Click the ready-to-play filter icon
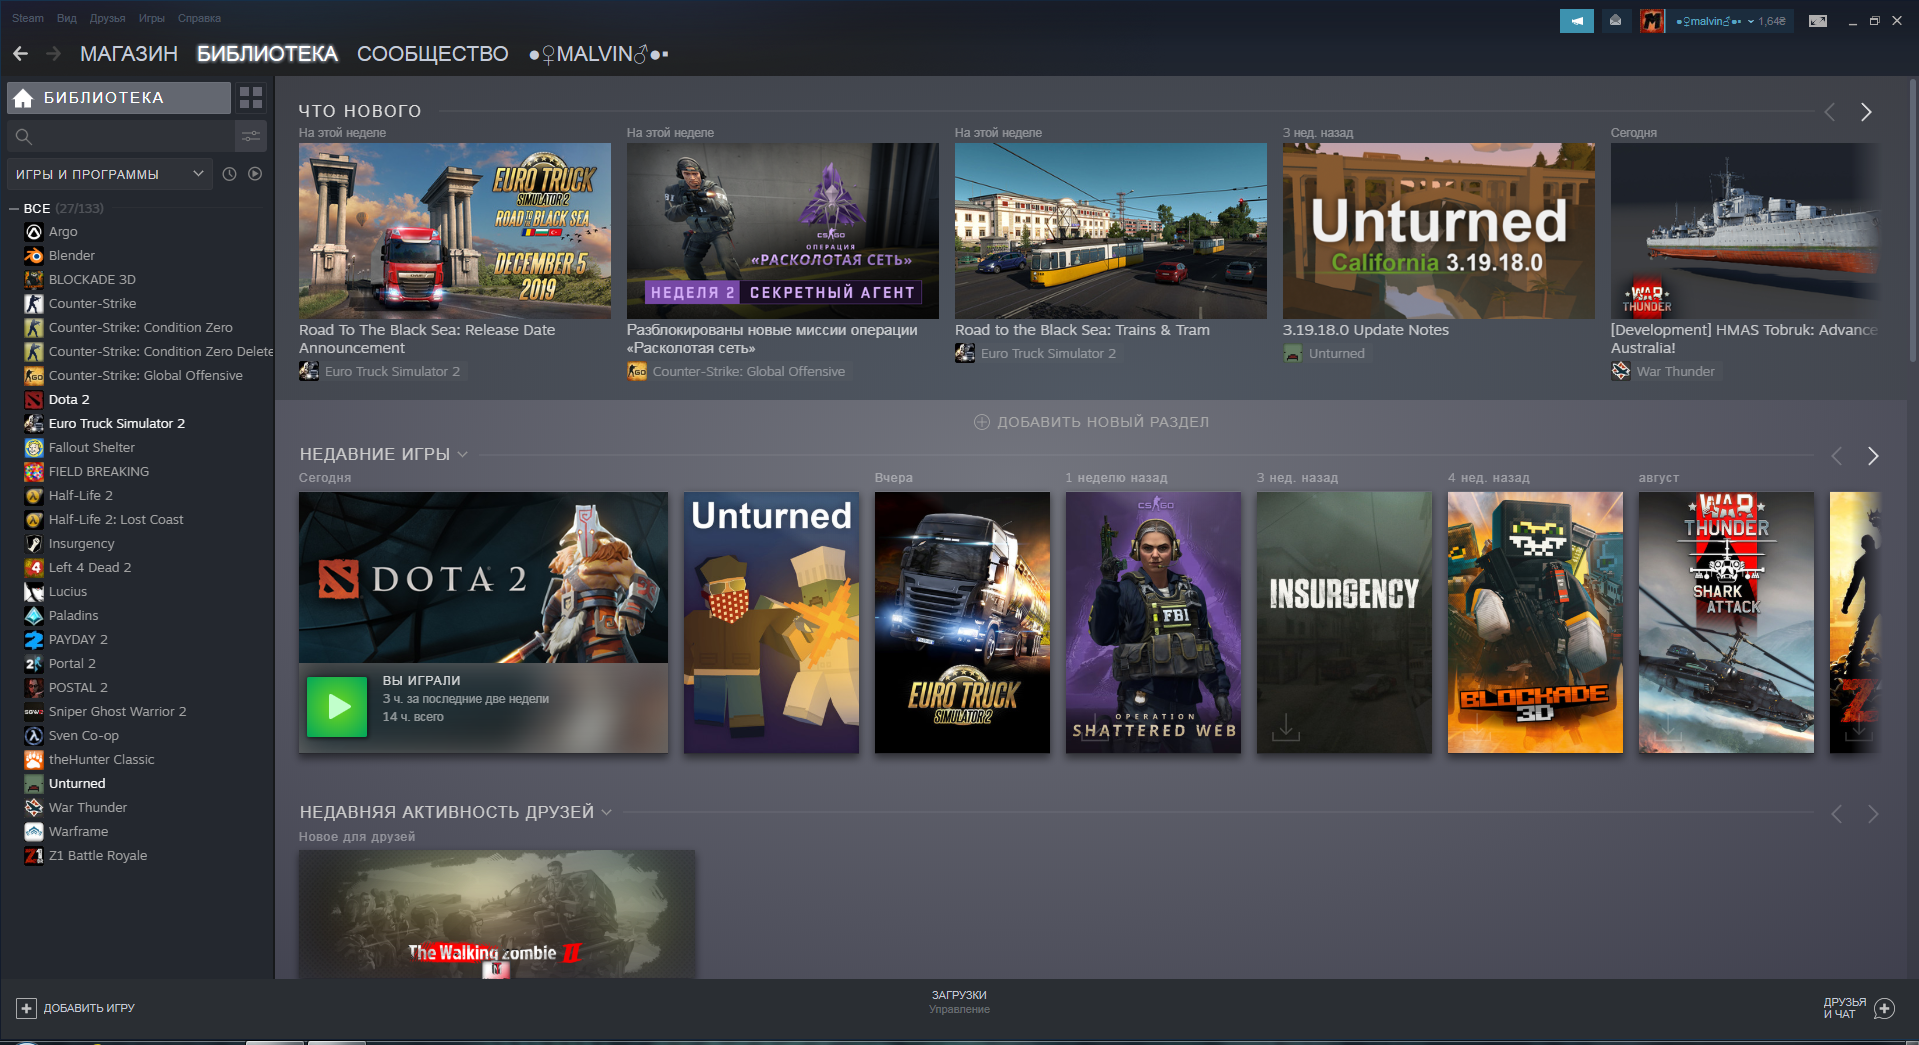 [x=255, y=174]
